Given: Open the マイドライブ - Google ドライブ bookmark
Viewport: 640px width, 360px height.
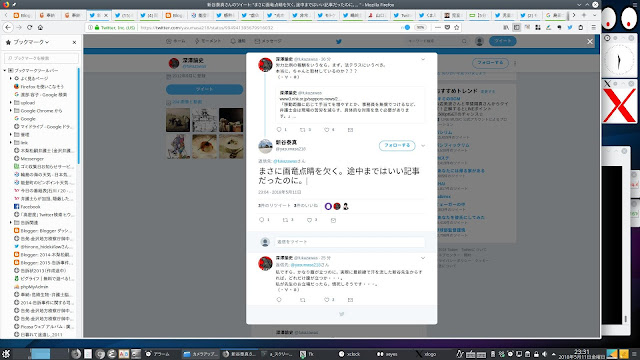Looking at the screenshot, I should [44, 127].
